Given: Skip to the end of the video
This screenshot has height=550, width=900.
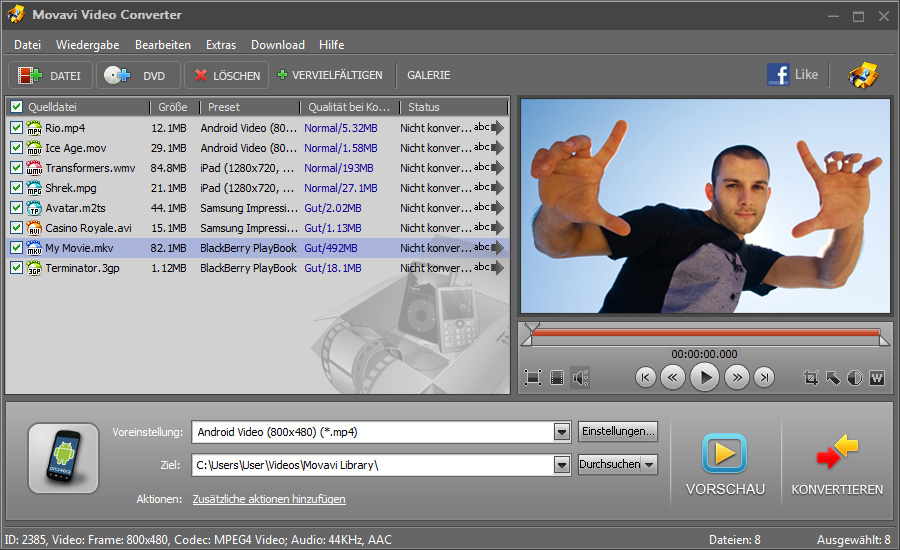Looking at the screenshot, I should (764, 377).
